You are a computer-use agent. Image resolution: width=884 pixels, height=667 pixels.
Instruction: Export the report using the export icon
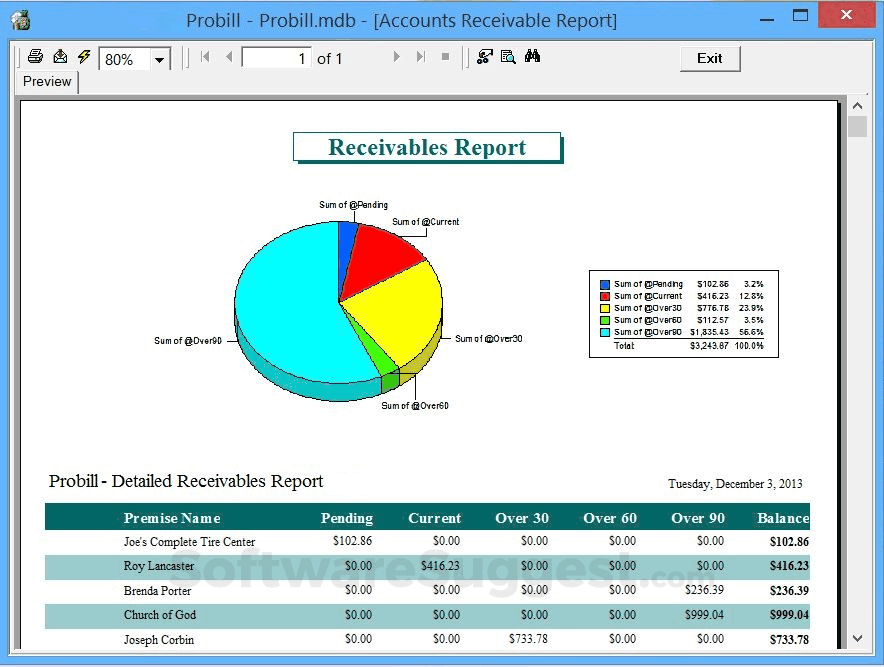60,57
